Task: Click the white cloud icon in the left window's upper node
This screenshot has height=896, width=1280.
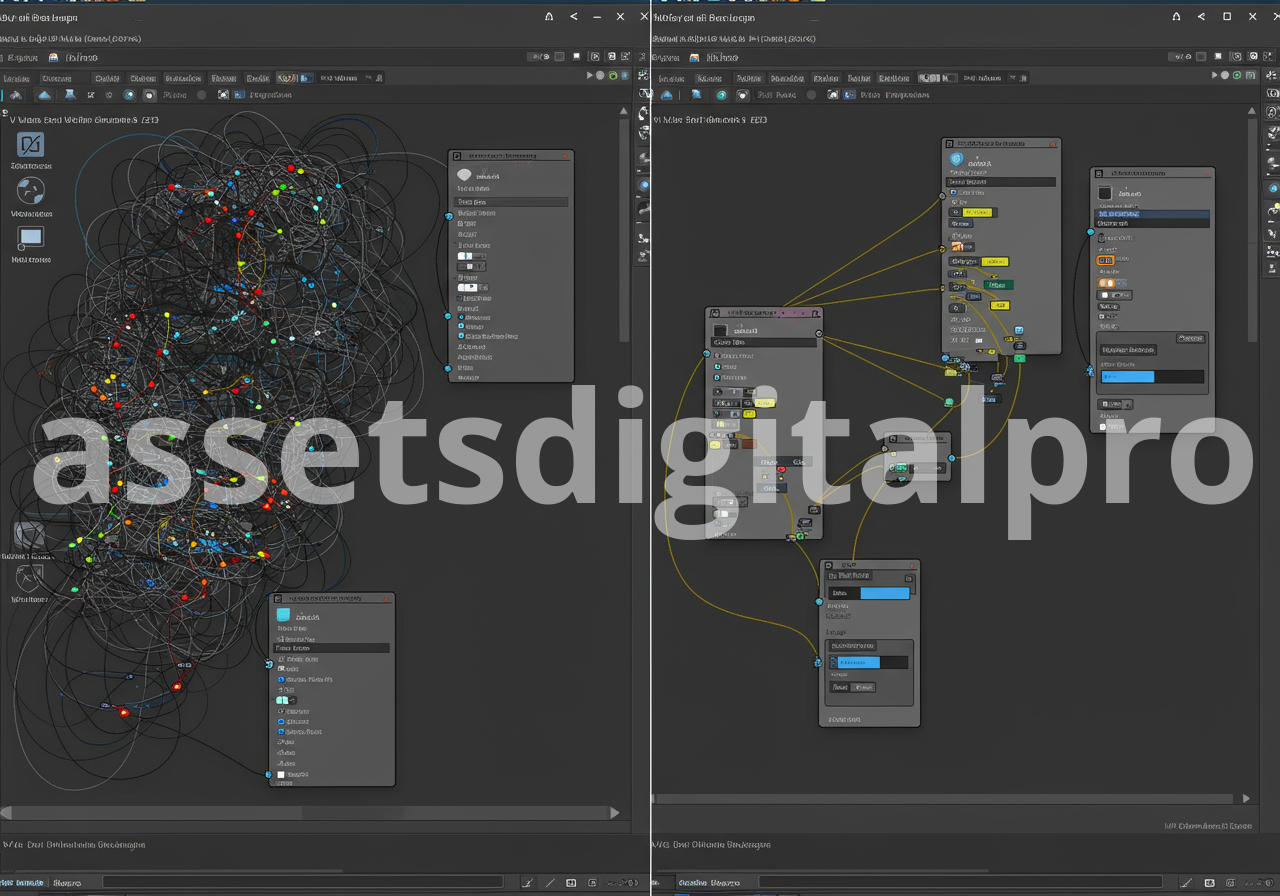Action: [x=464, y=175]
